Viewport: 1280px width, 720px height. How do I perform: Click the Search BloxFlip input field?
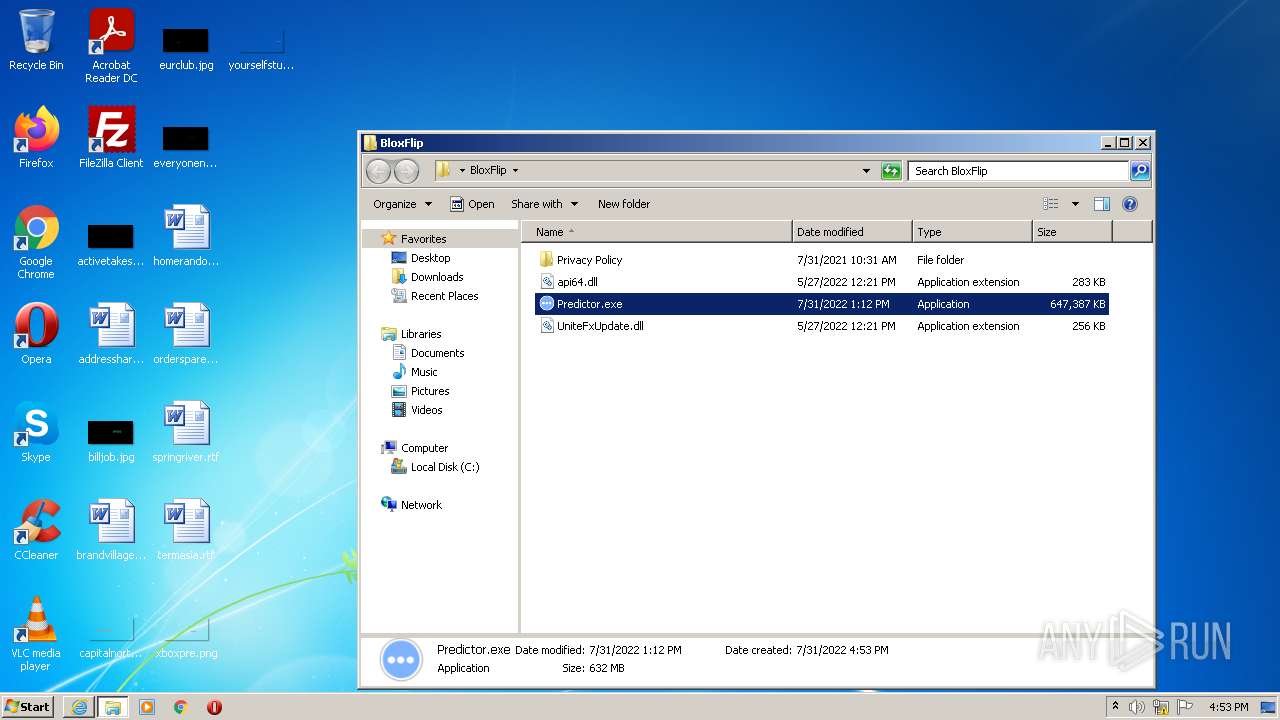[x=1018, y=171]
